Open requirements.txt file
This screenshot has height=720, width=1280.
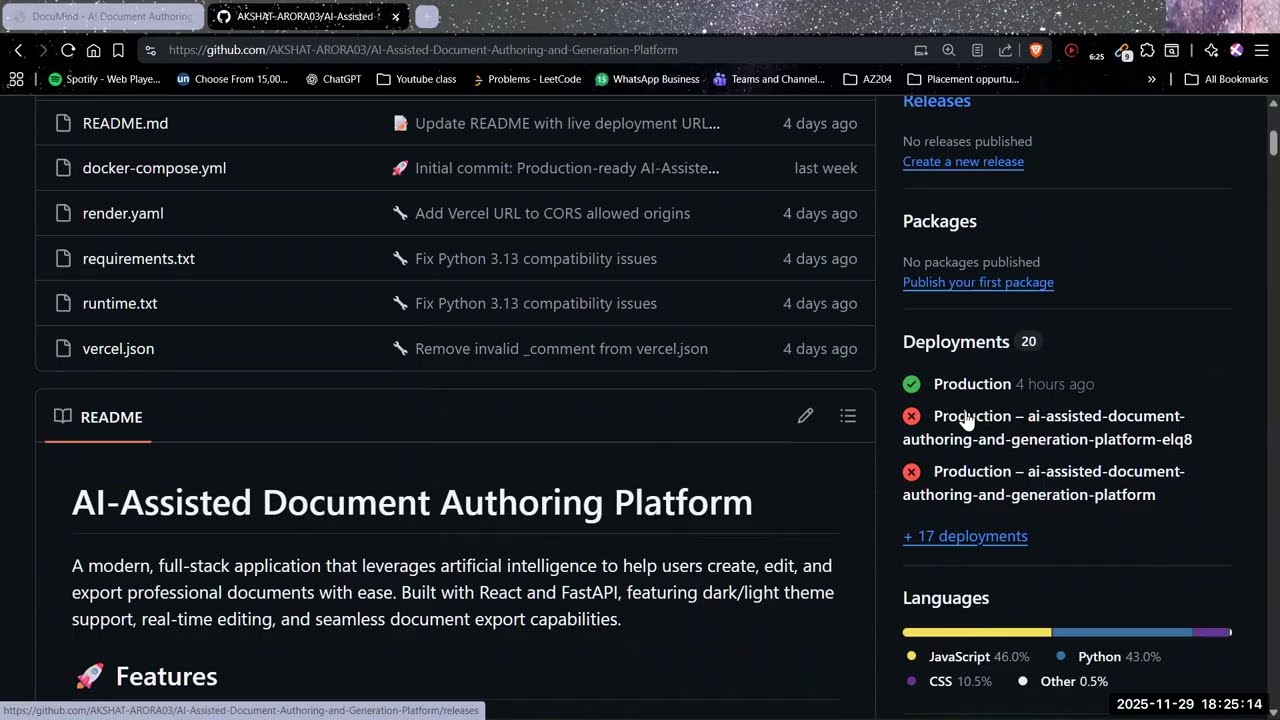pos(139,258)
